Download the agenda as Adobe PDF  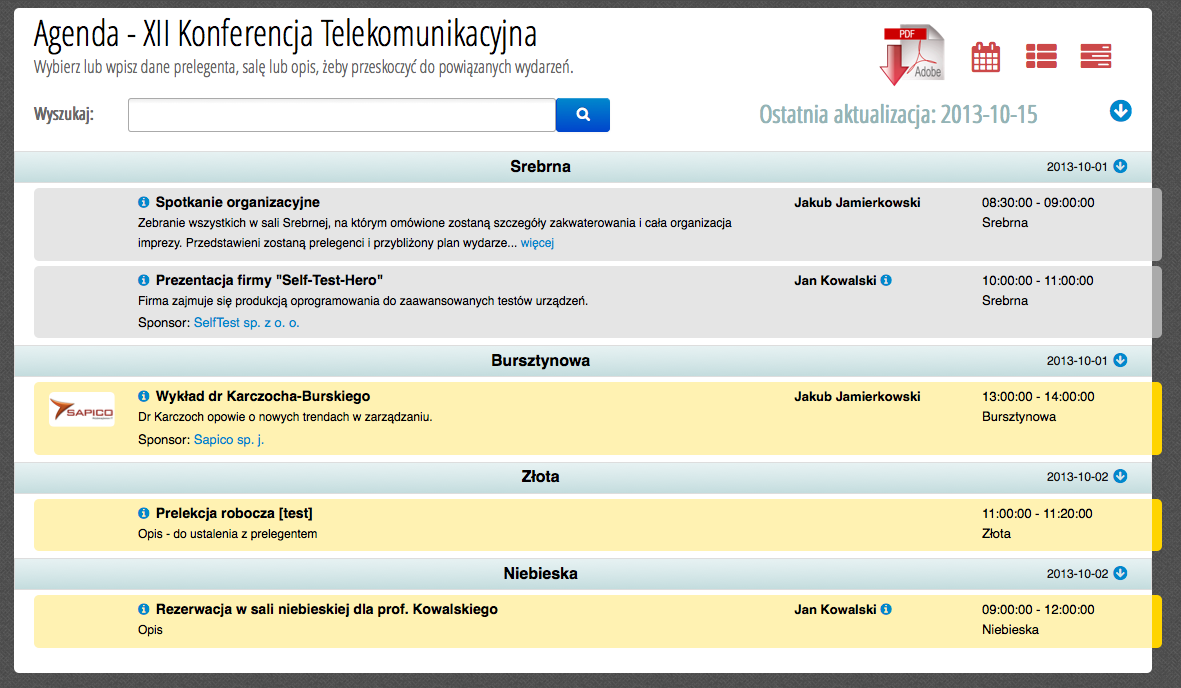[912, 55]
